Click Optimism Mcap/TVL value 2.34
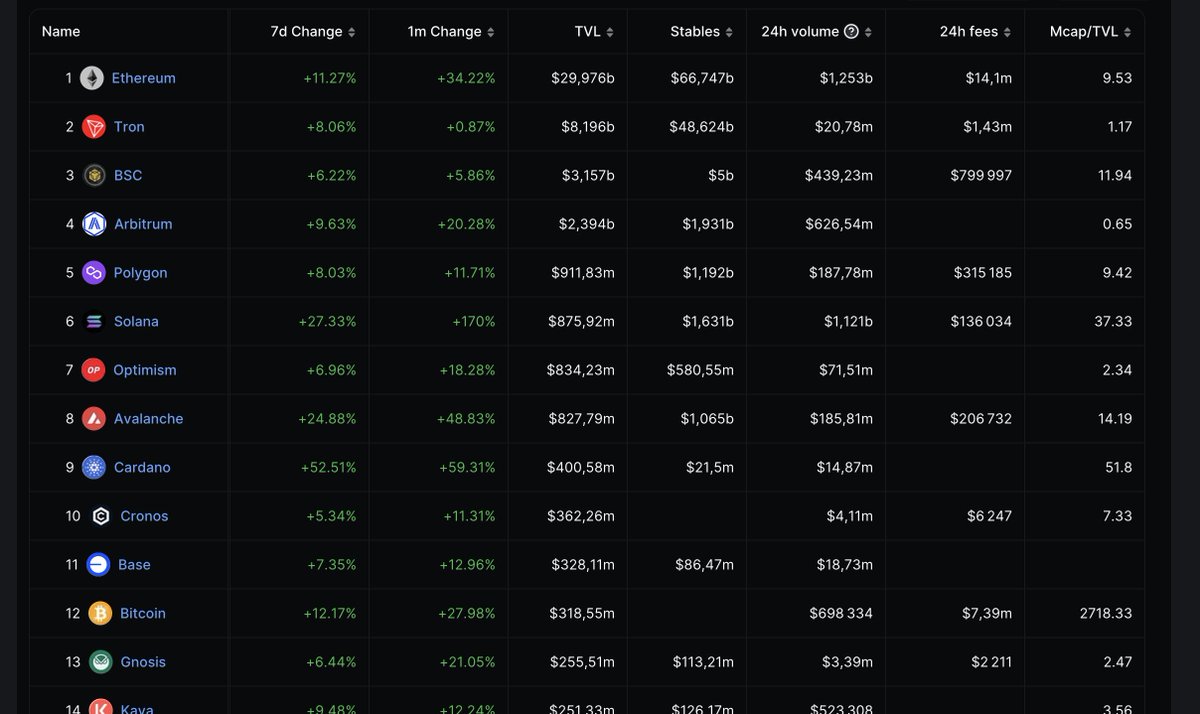 pos(1117,370)
